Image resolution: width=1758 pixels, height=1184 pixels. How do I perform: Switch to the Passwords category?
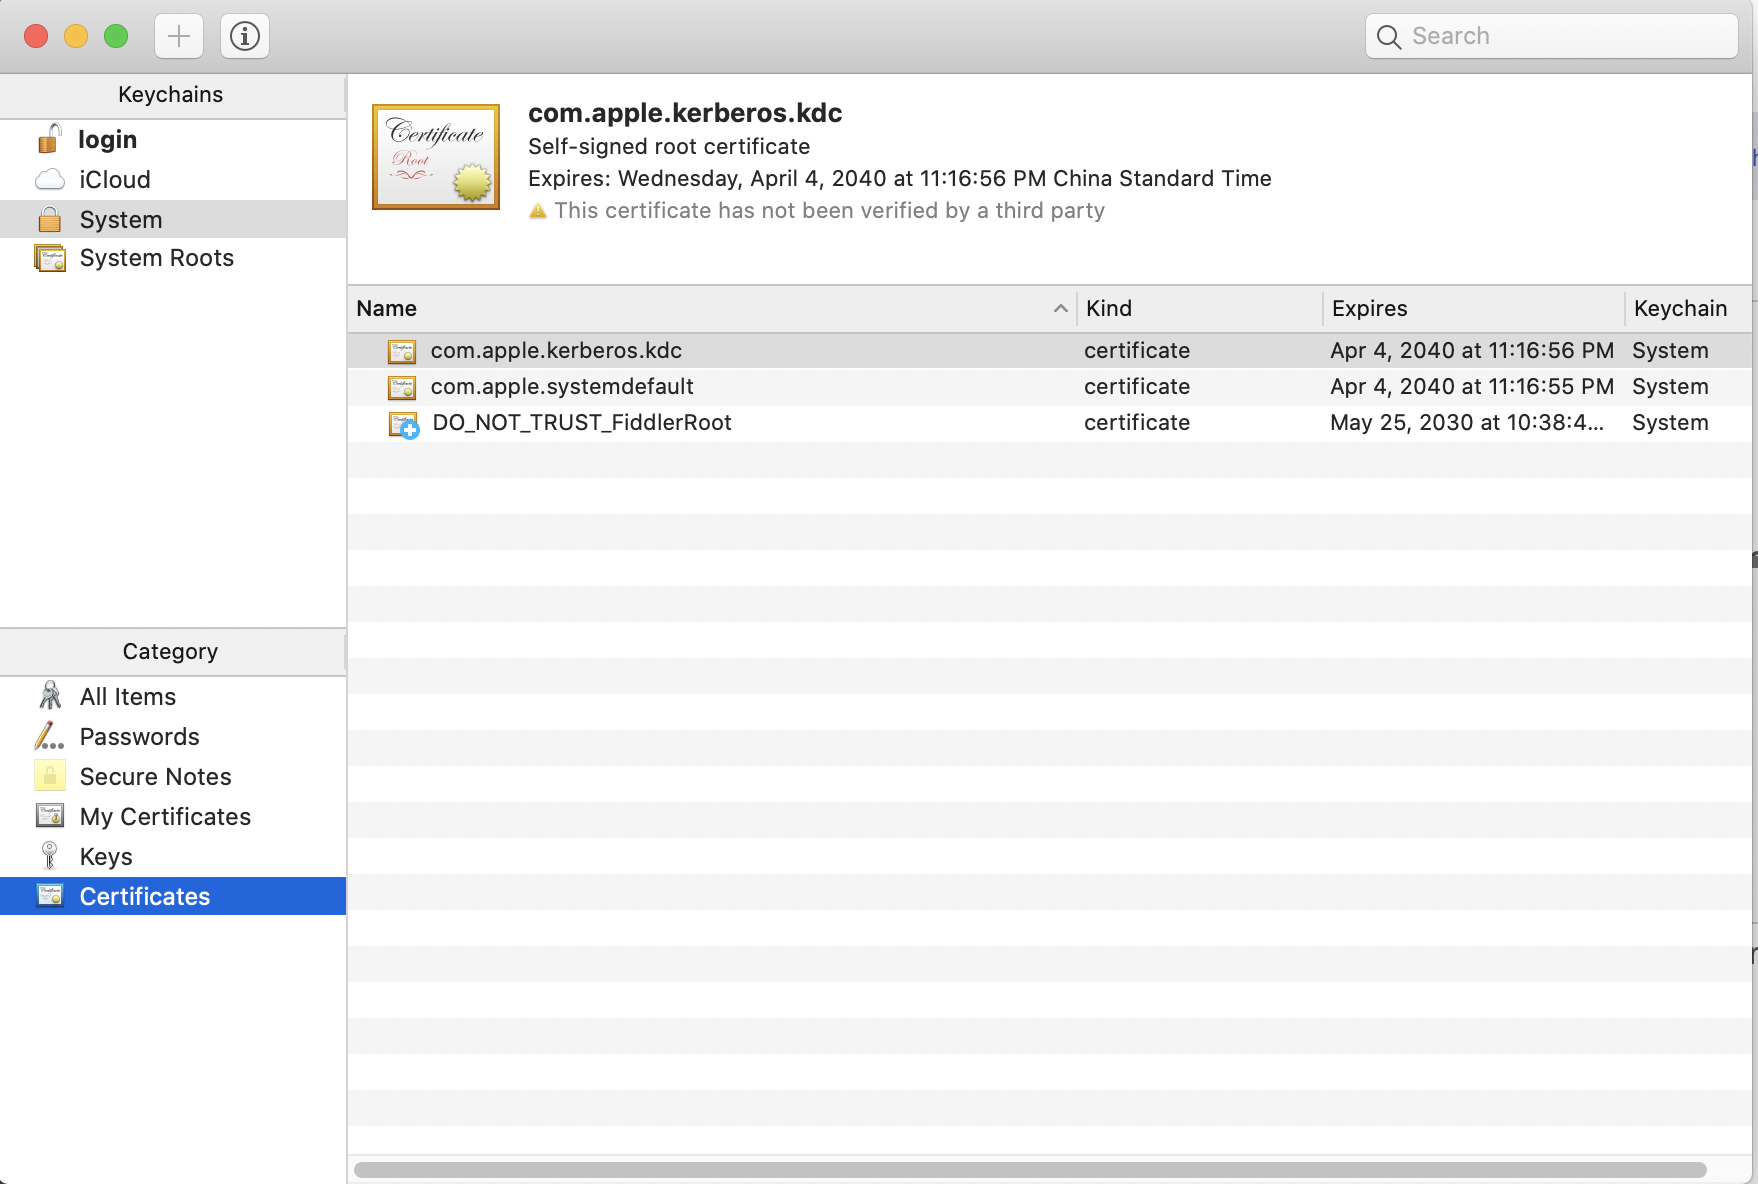coord(139,737)
